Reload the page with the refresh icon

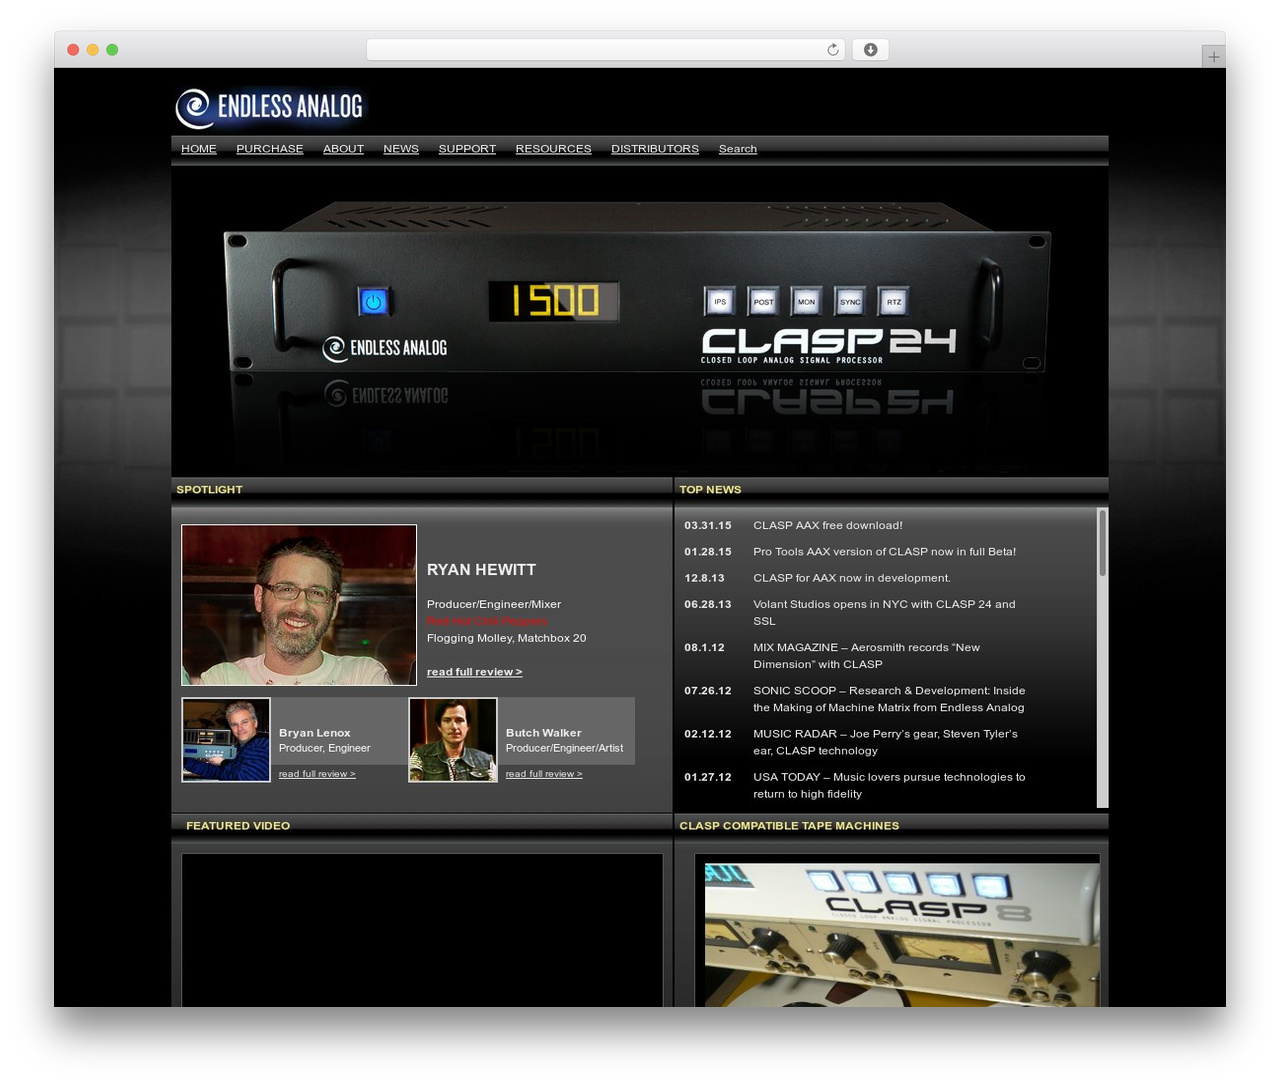click(x=833, y=50)
